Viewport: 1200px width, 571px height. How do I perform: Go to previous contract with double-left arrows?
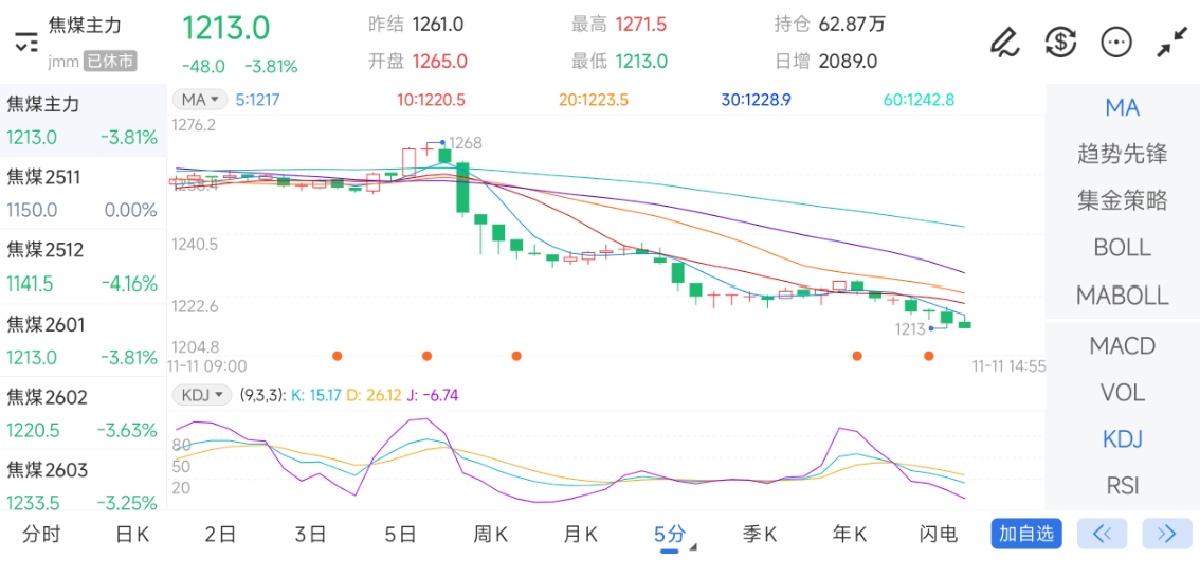[1102, 533]
